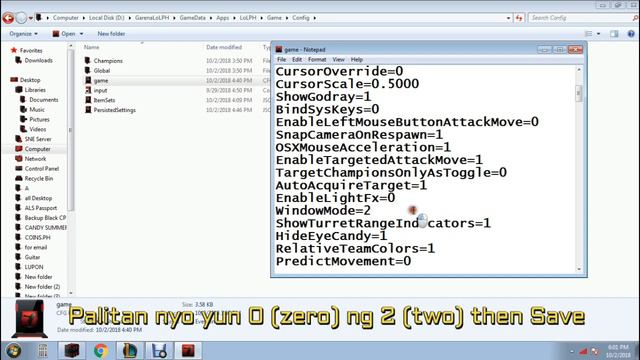
Task: Sort by the Date modified column header
Action: click(224, 47)
